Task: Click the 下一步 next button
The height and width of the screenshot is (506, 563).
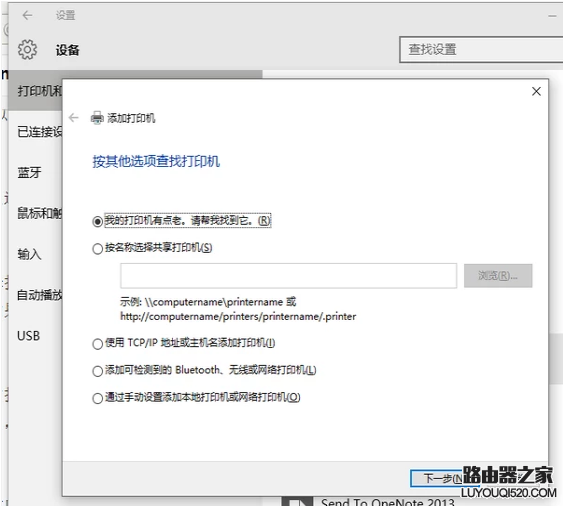Action: pyautogui.click(x=445, y=479)
